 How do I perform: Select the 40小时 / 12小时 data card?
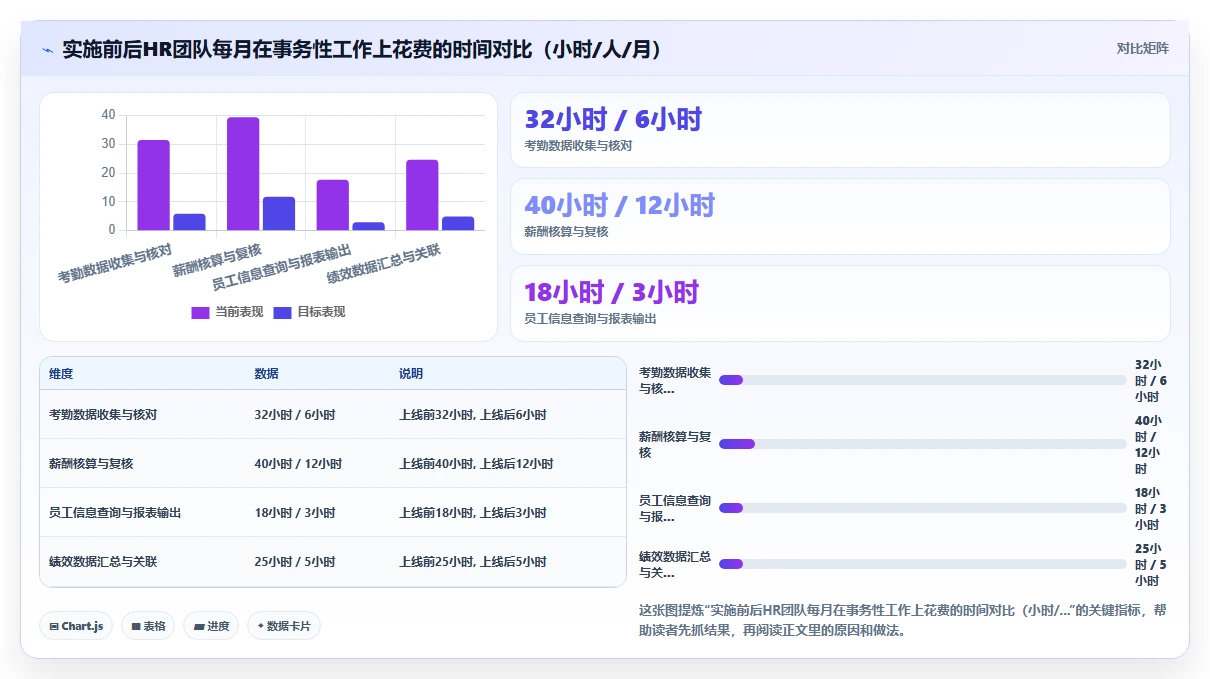point(840,216)
